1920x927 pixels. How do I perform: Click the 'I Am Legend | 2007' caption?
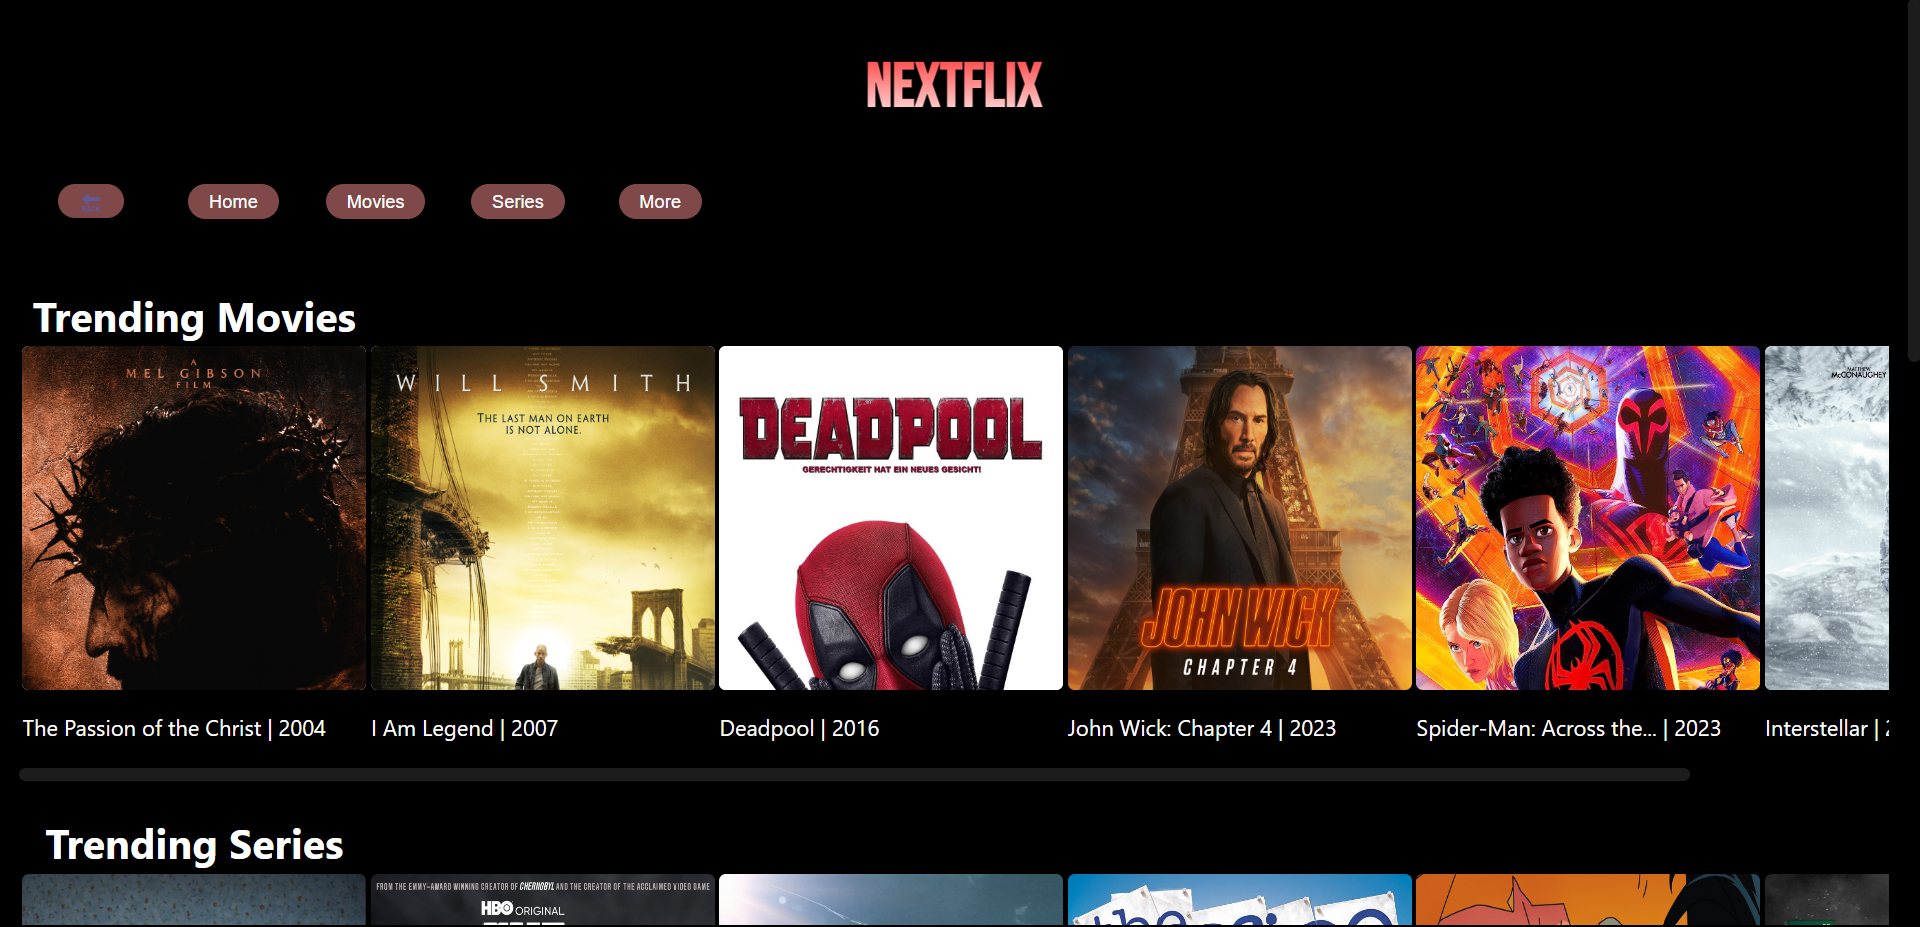coord(464,729)
